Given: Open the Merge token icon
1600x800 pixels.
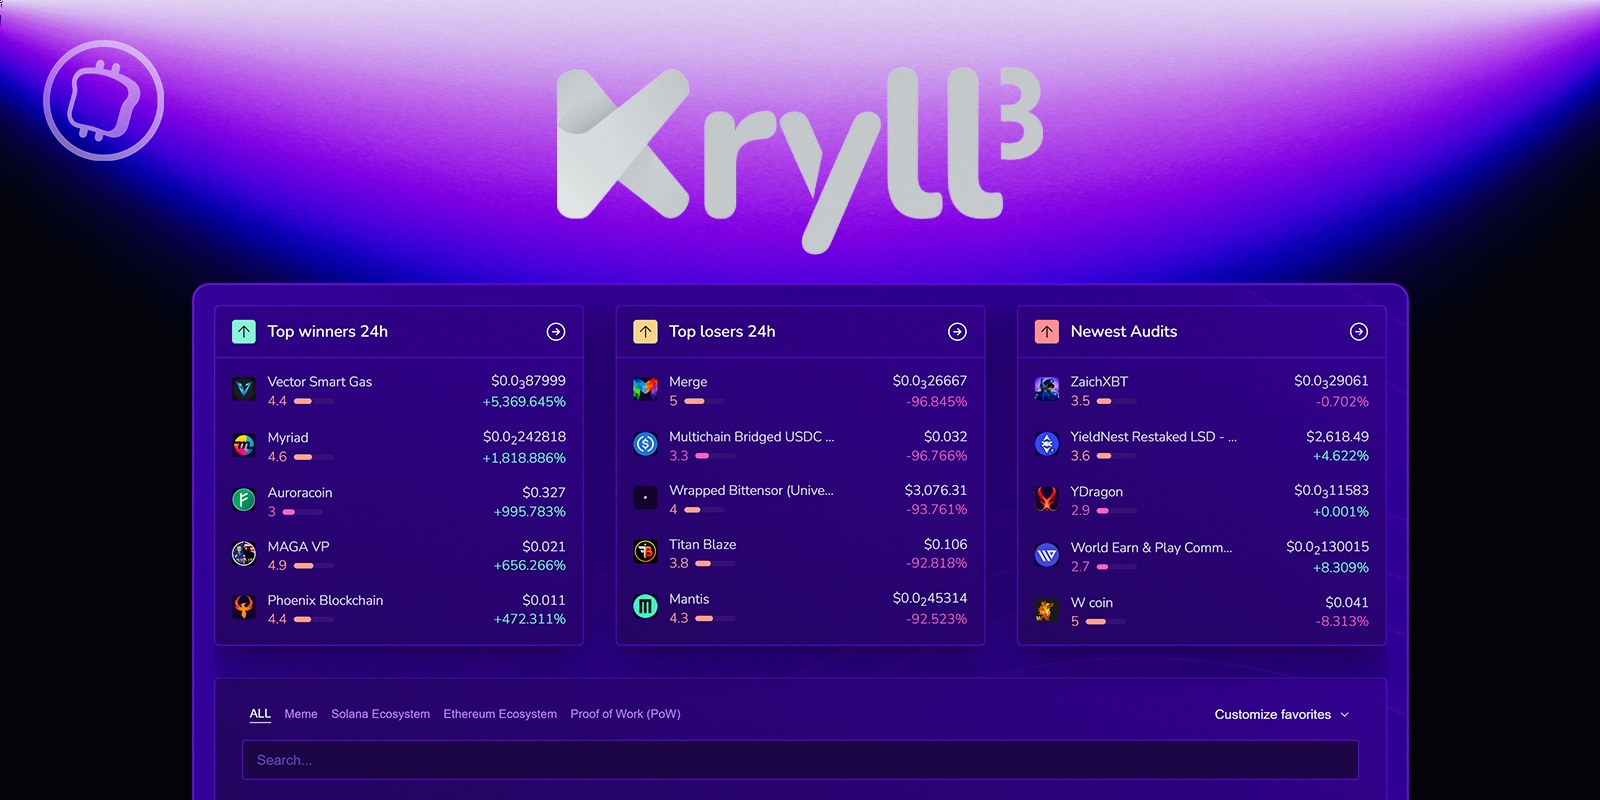Looking at the screenshot, I should pyautogui.click(x=646, y=389).
